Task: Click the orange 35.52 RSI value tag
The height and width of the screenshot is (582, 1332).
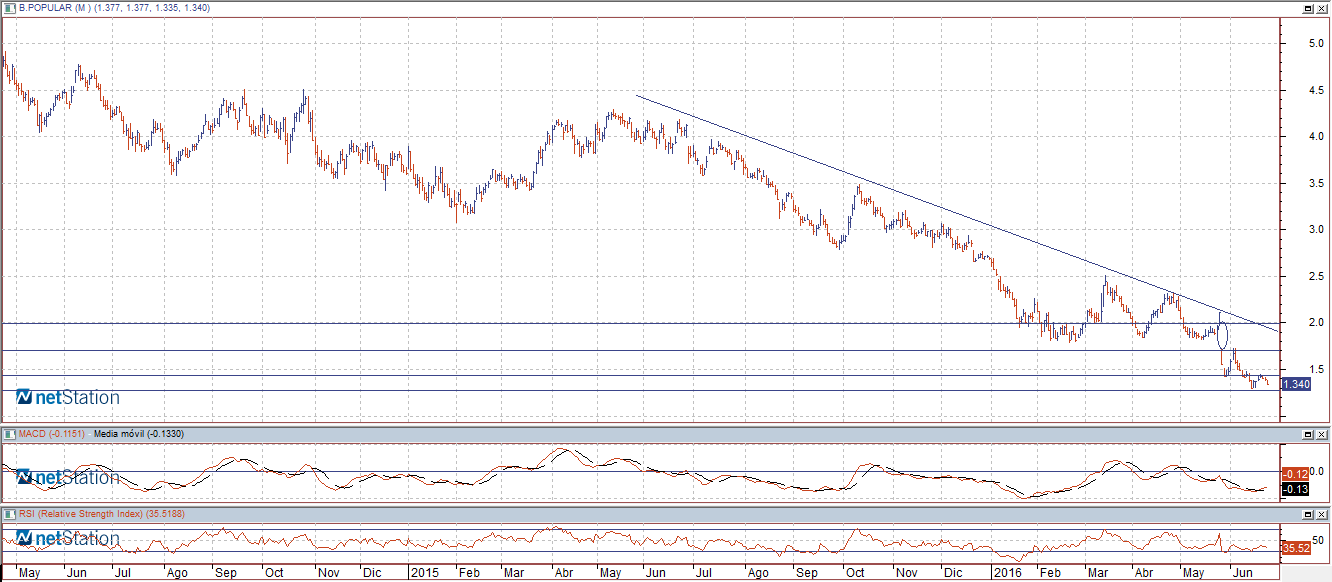Action: [x=1296, y=548]
